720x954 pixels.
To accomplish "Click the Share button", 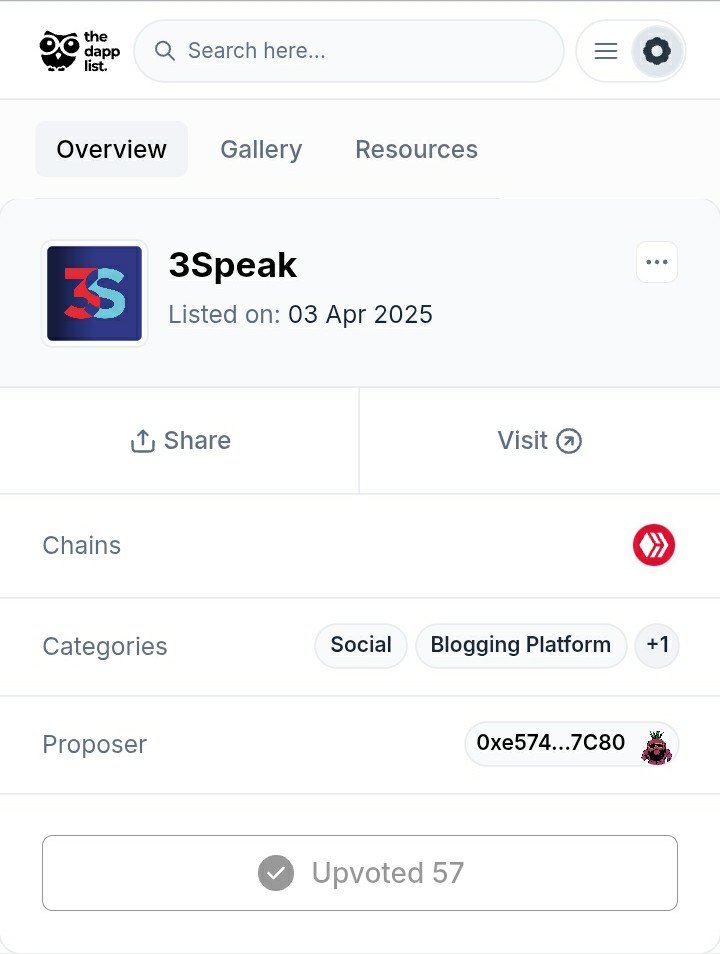I will 180,440.
